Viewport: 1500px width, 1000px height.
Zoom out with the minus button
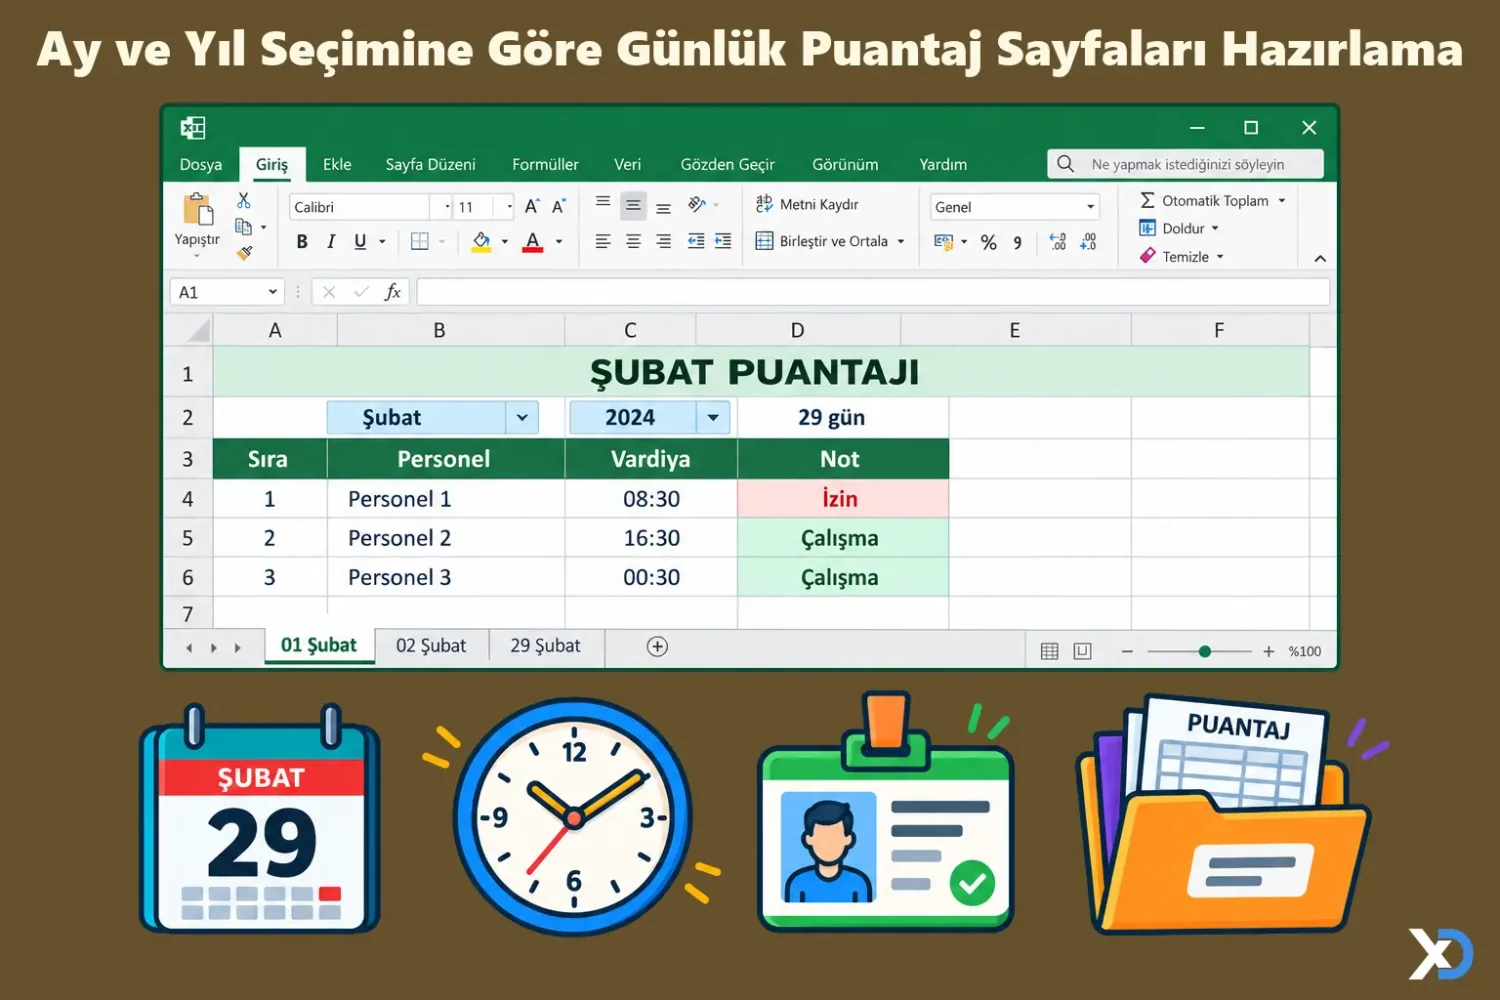[x=1127, y=651]
